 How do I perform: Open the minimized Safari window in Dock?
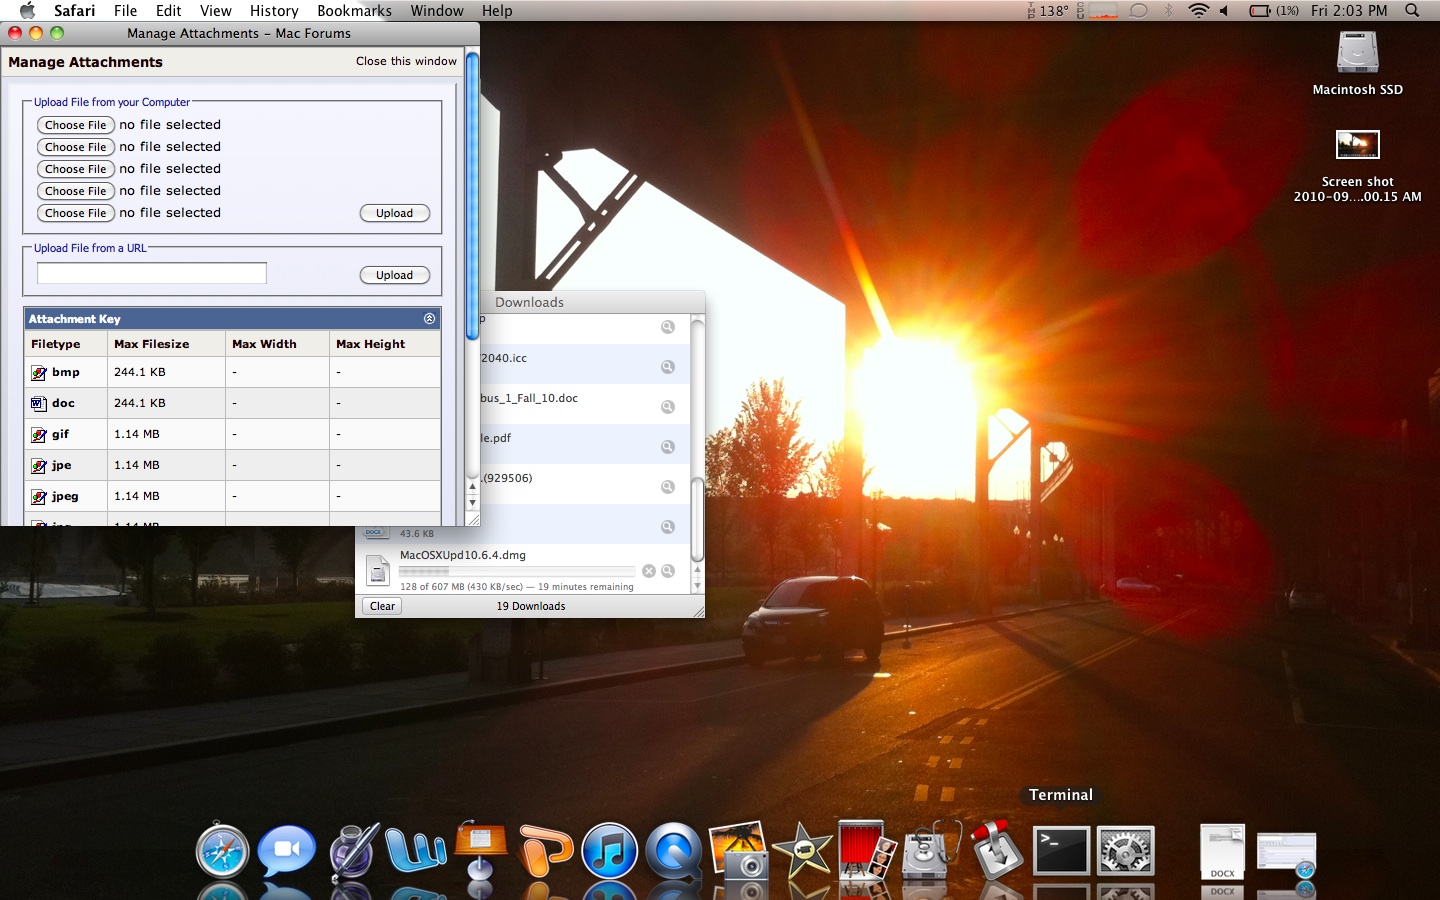[1287, 854]
